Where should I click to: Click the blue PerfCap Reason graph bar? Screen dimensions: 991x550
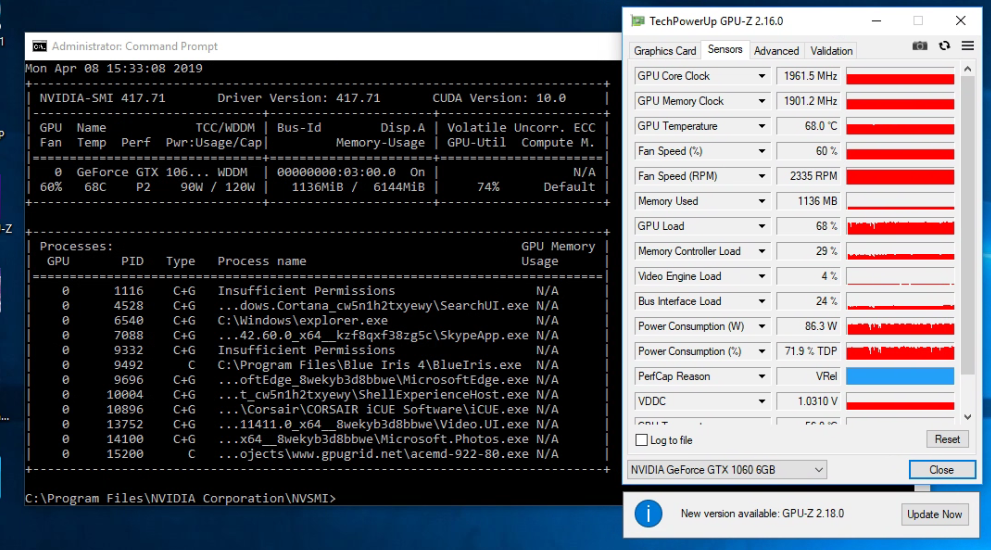[900, 376]
